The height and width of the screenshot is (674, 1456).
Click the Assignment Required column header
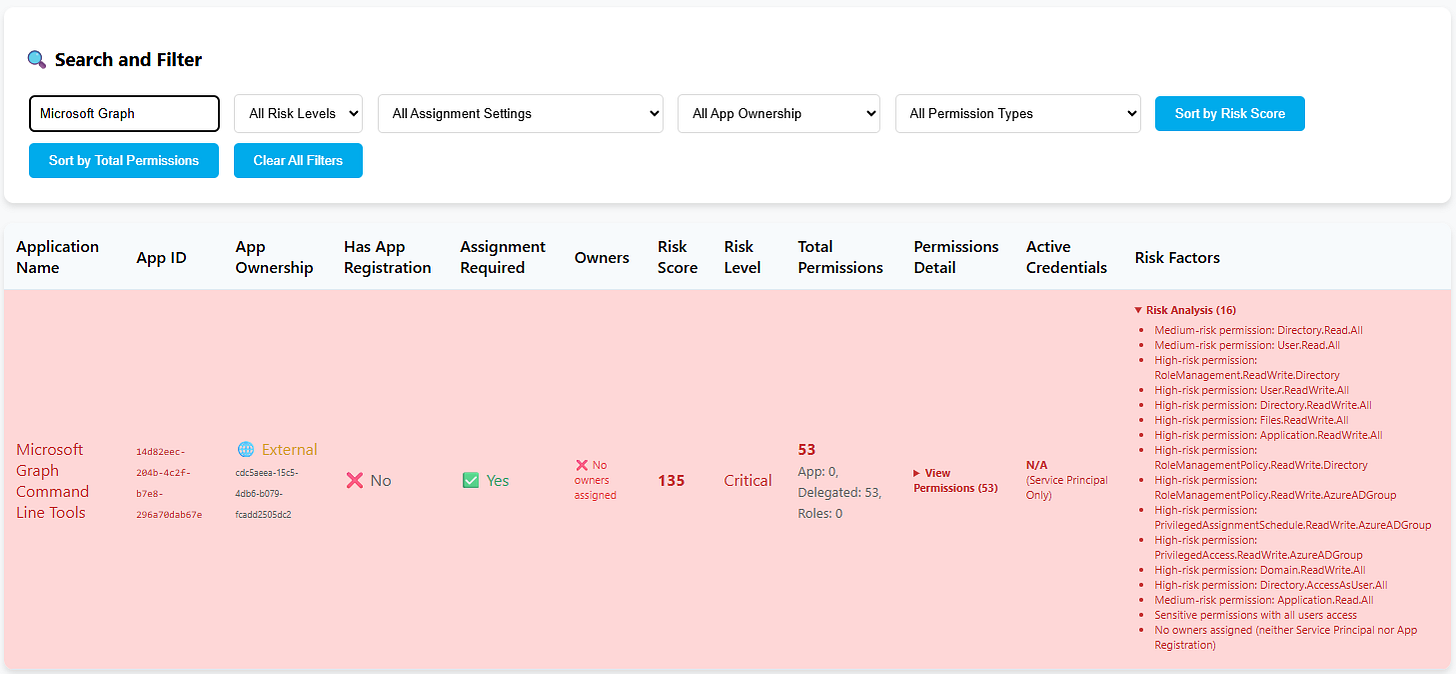click(x=502, y=257)
